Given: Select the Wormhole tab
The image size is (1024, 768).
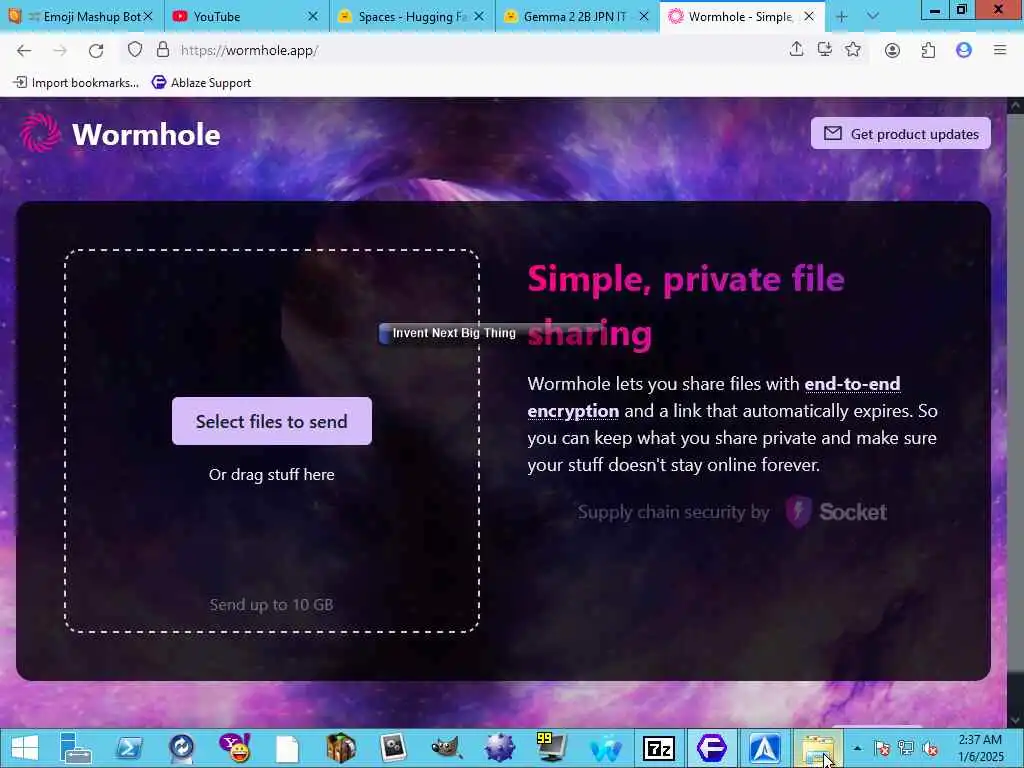Looking at the screenshot, I should coord(741,16).
